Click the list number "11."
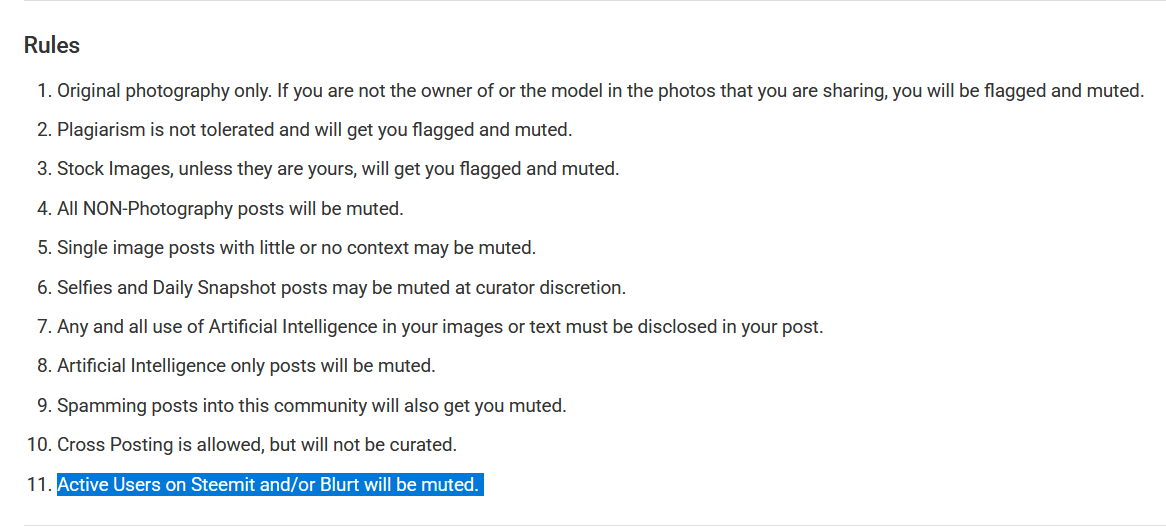Image resolution: width=1166 pixels, height=531 pixels. 39,485
